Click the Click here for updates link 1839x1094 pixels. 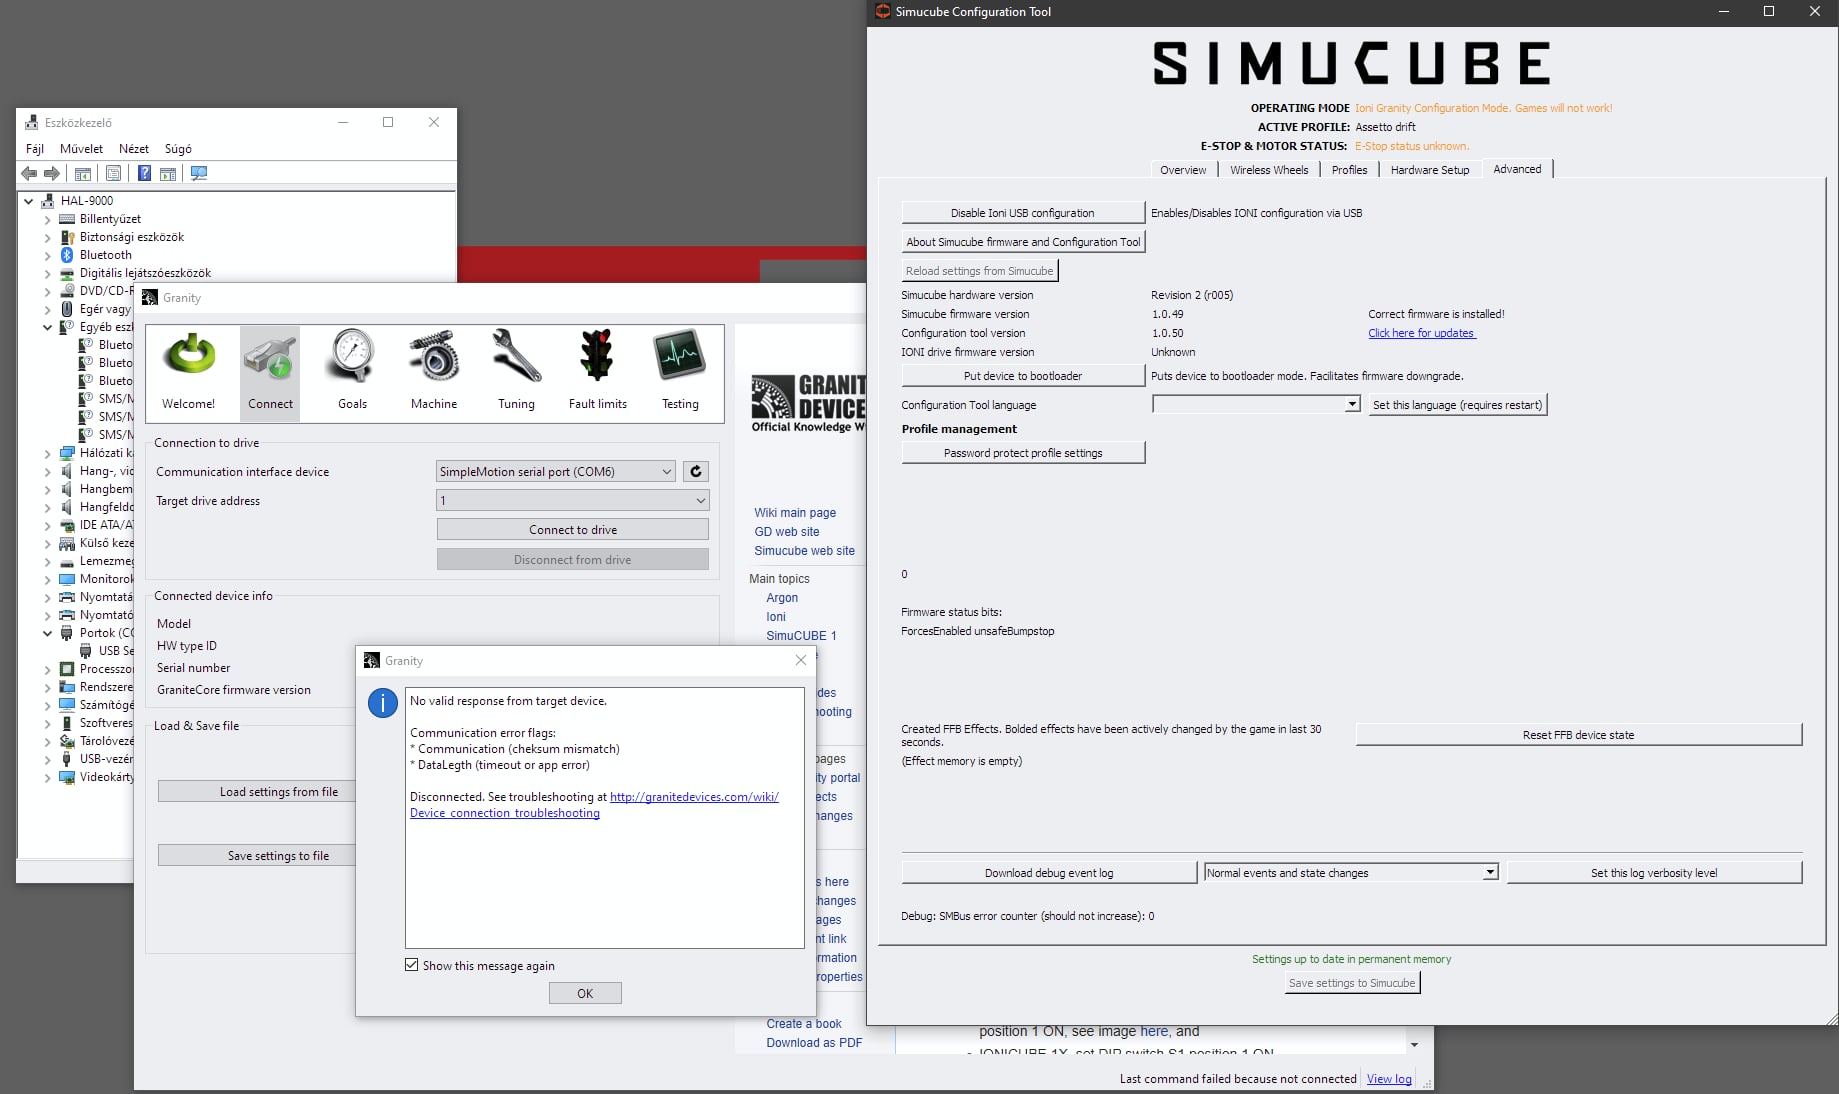1421,333
